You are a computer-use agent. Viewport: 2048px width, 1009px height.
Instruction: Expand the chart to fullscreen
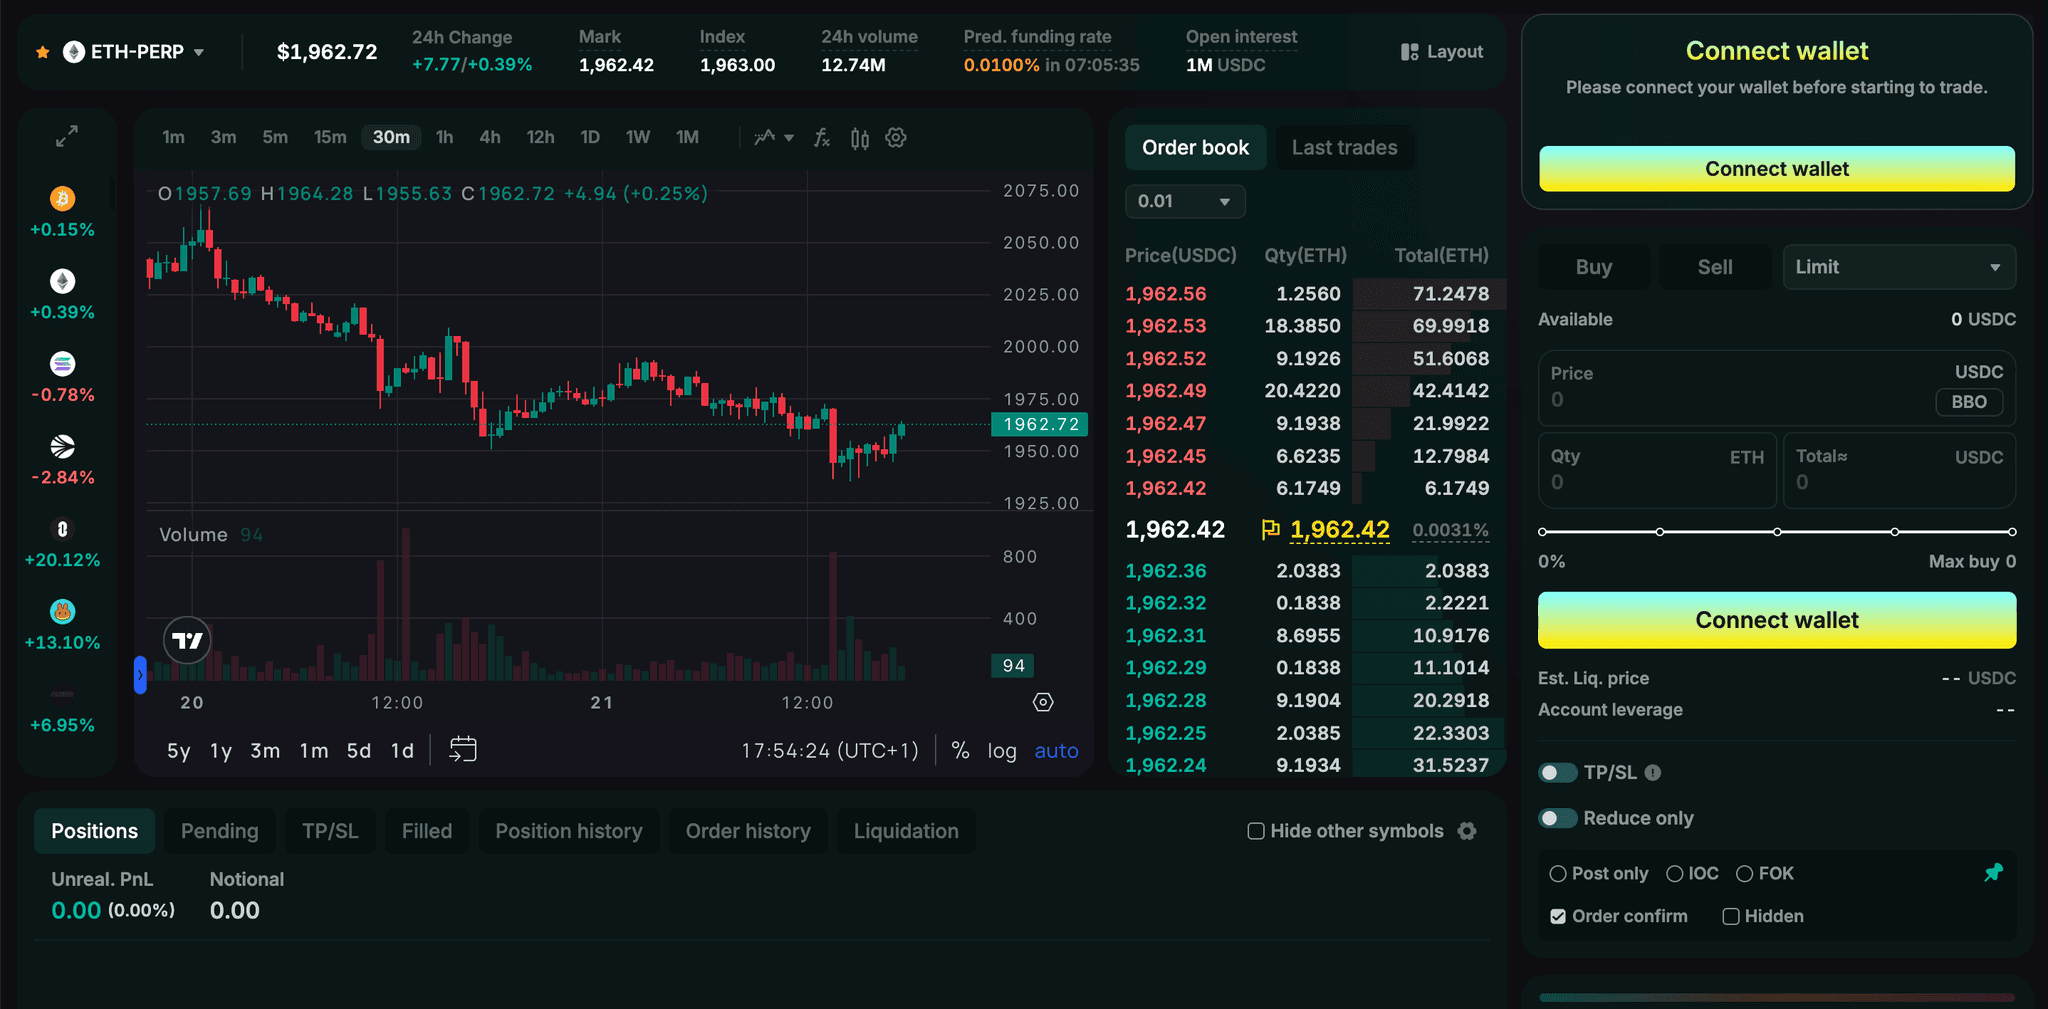point(66,137)
